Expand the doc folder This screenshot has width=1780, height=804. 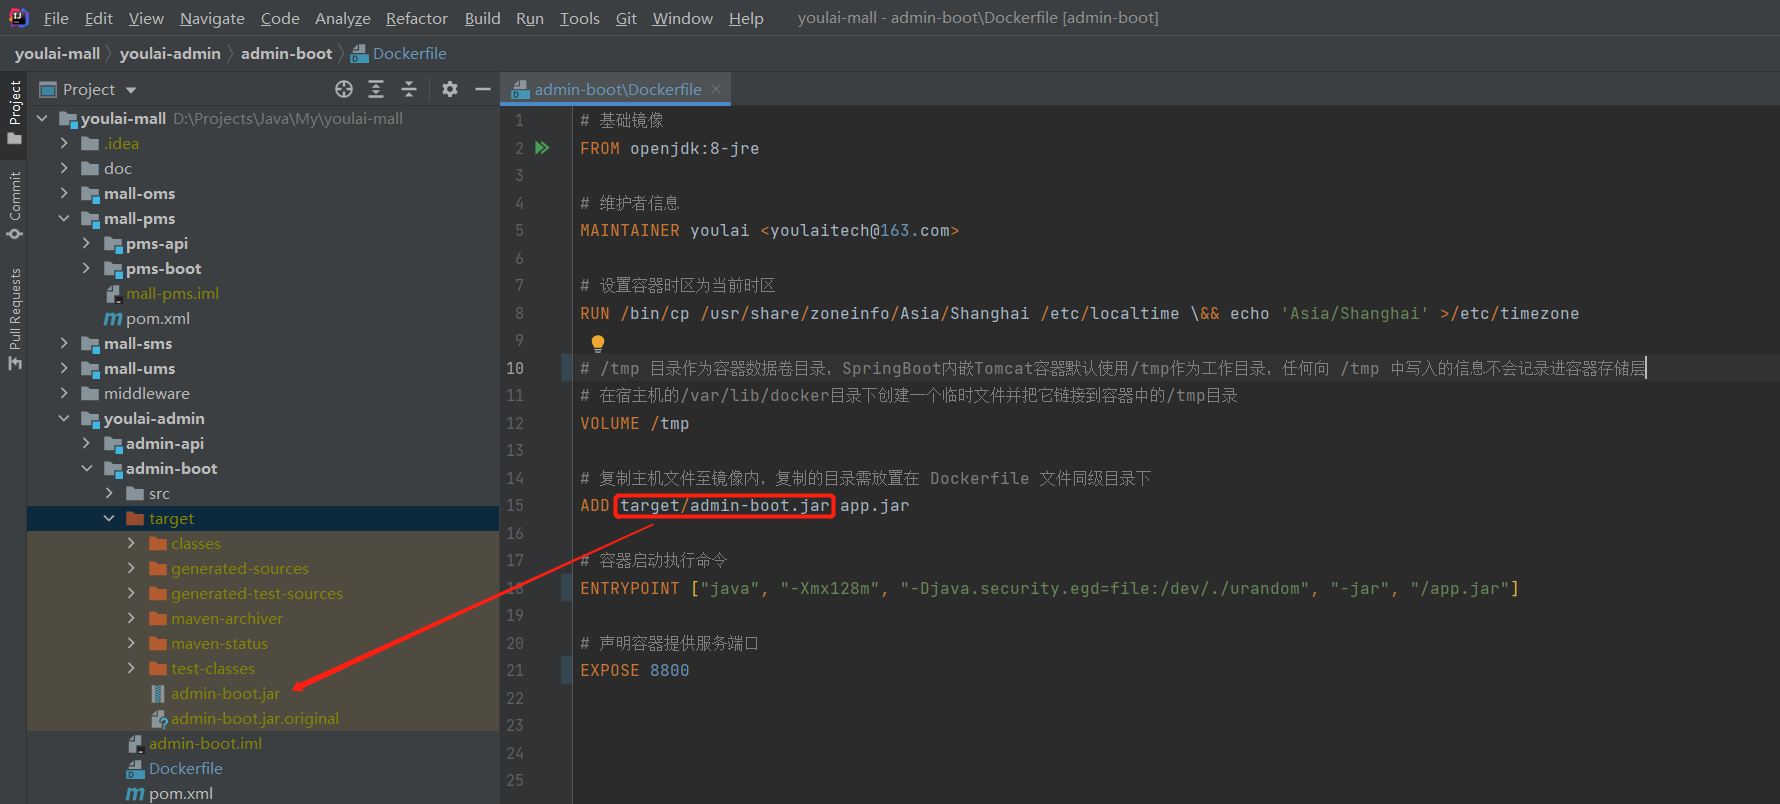[64, 168]
